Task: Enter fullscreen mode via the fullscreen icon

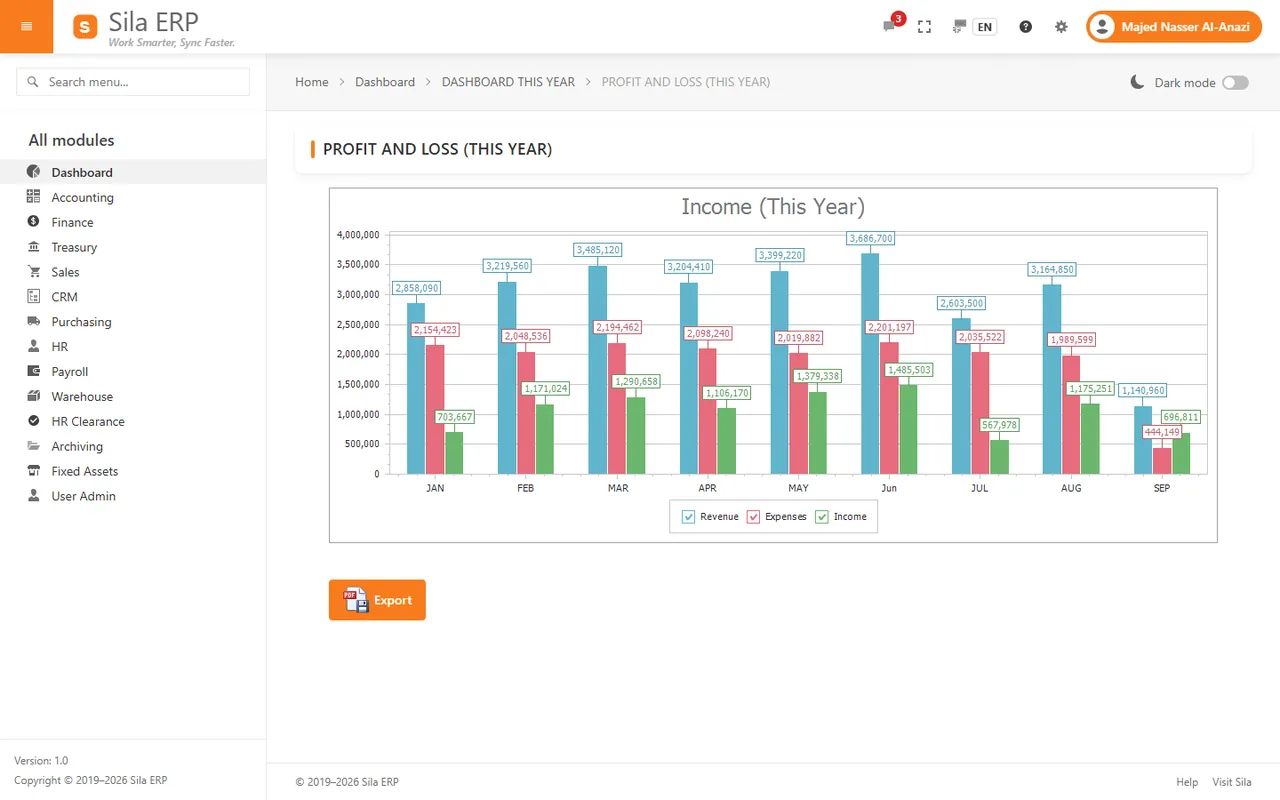Action: click(x=924, y=27)
